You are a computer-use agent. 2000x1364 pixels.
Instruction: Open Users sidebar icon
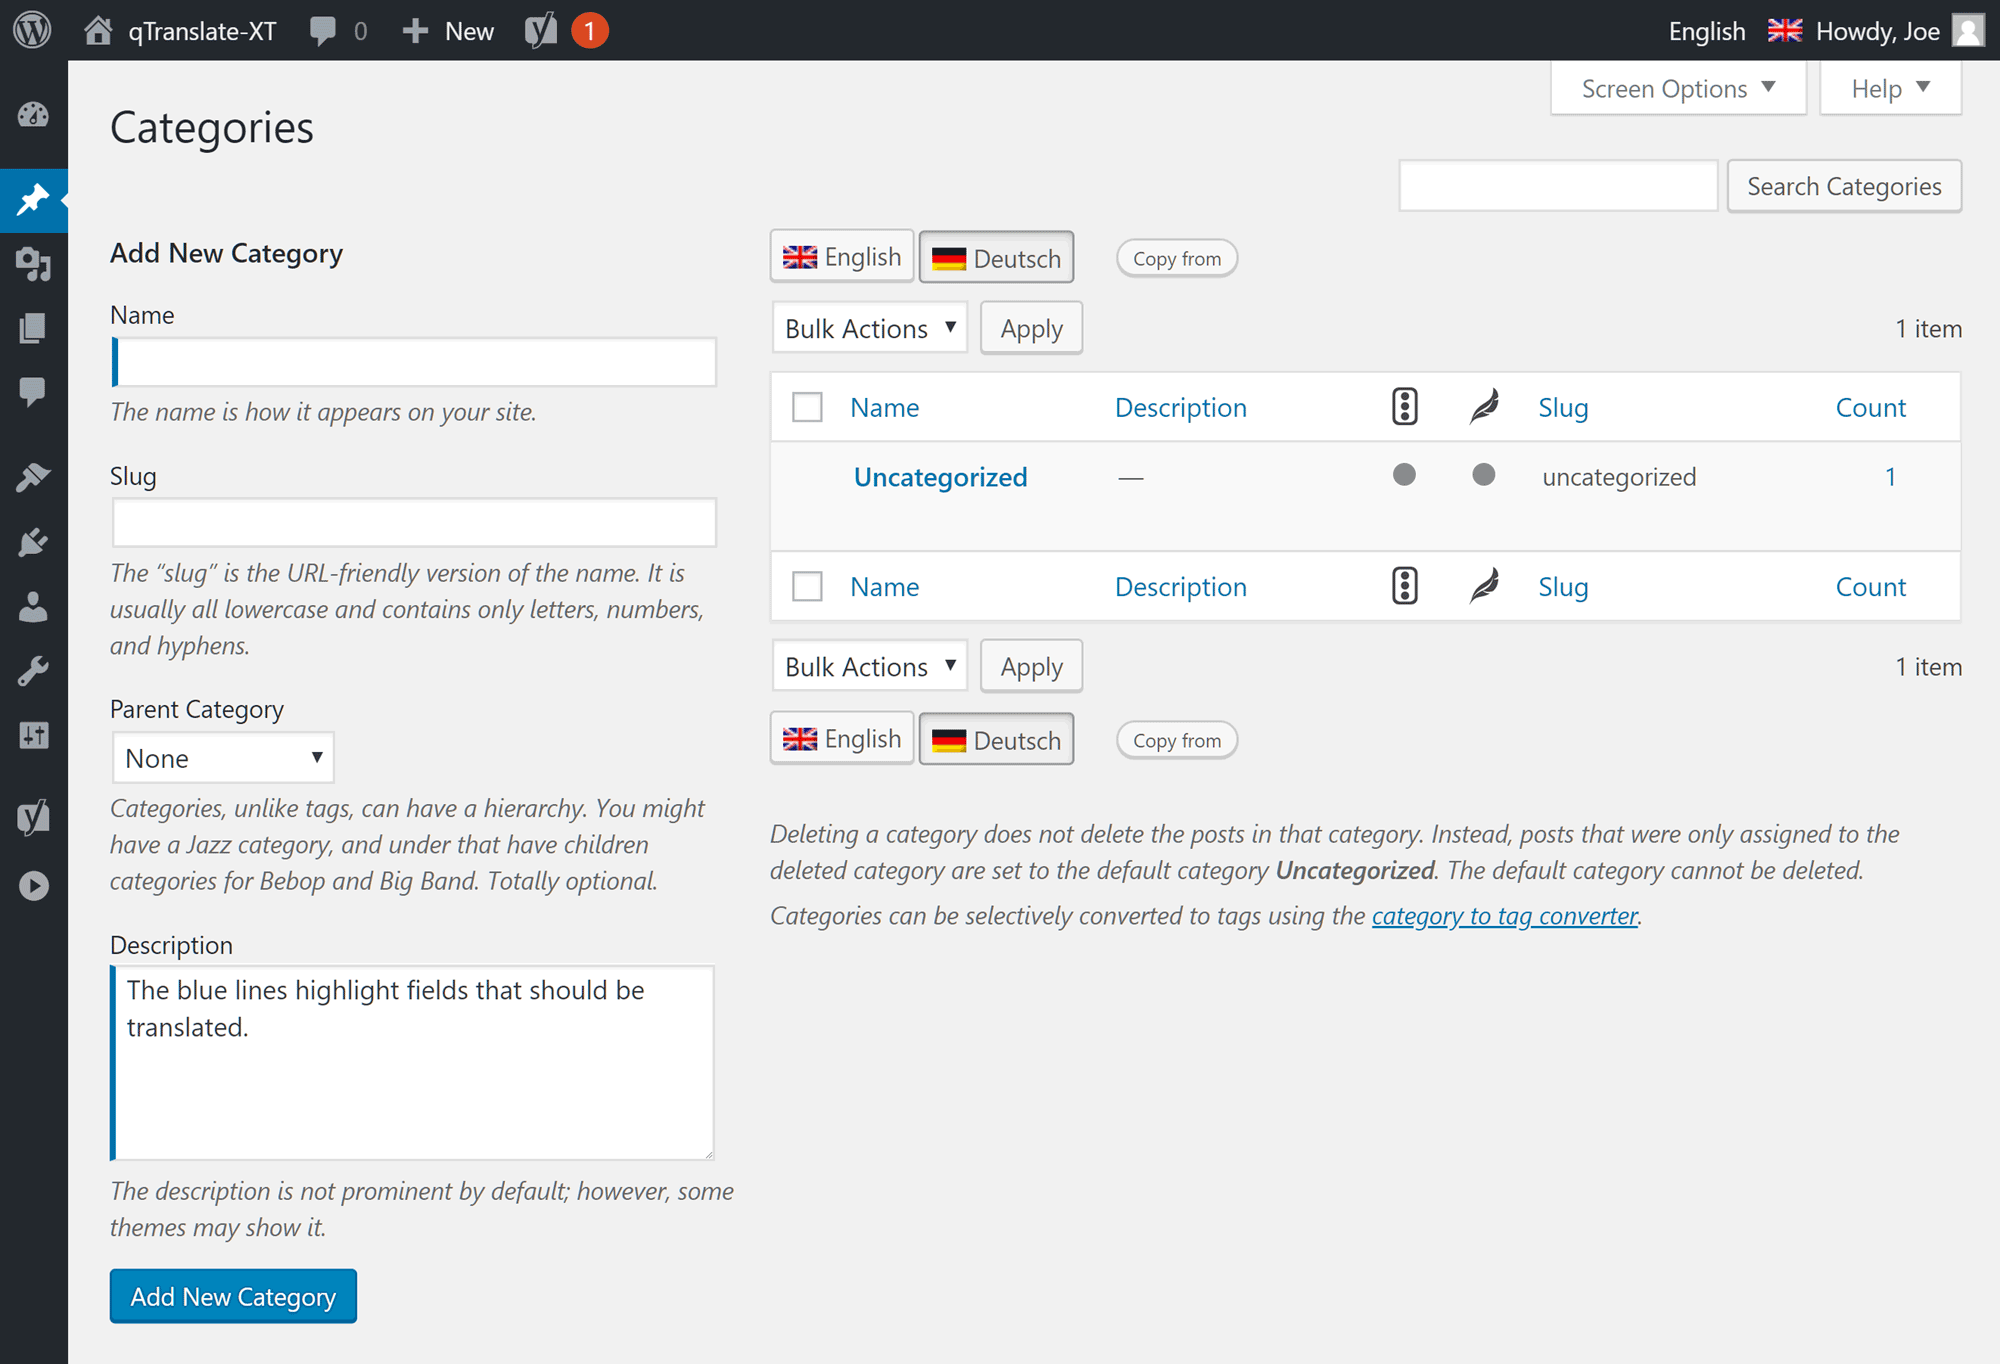33,606
